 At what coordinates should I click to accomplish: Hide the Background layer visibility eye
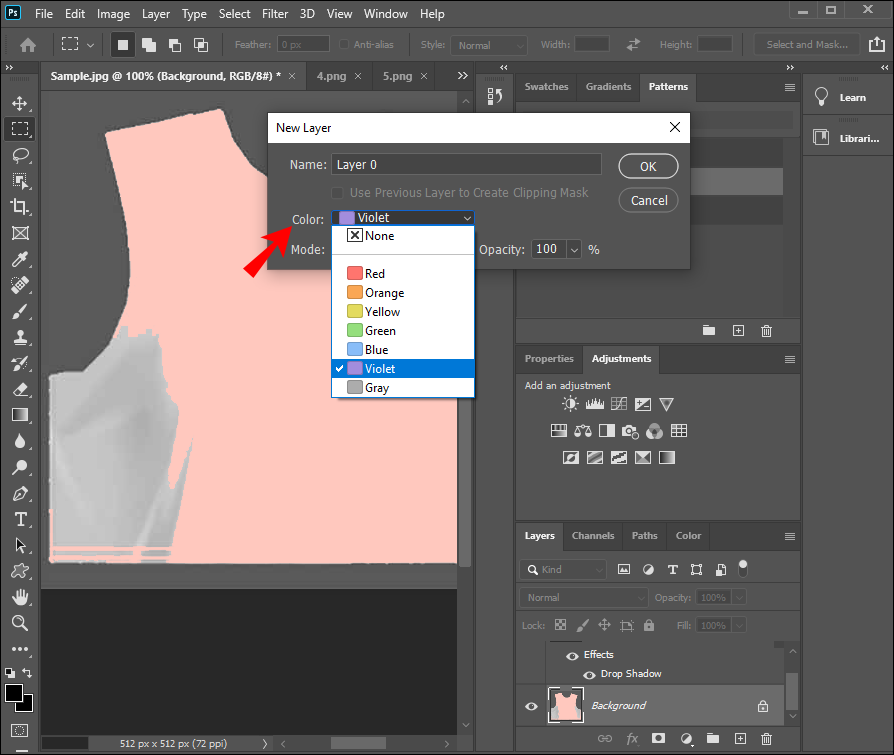pos(531,706)
